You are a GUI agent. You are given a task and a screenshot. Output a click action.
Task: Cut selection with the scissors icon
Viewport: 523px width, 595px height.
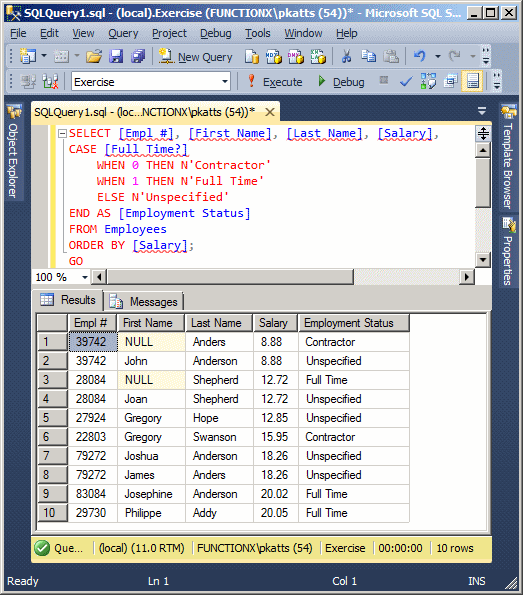346,57
